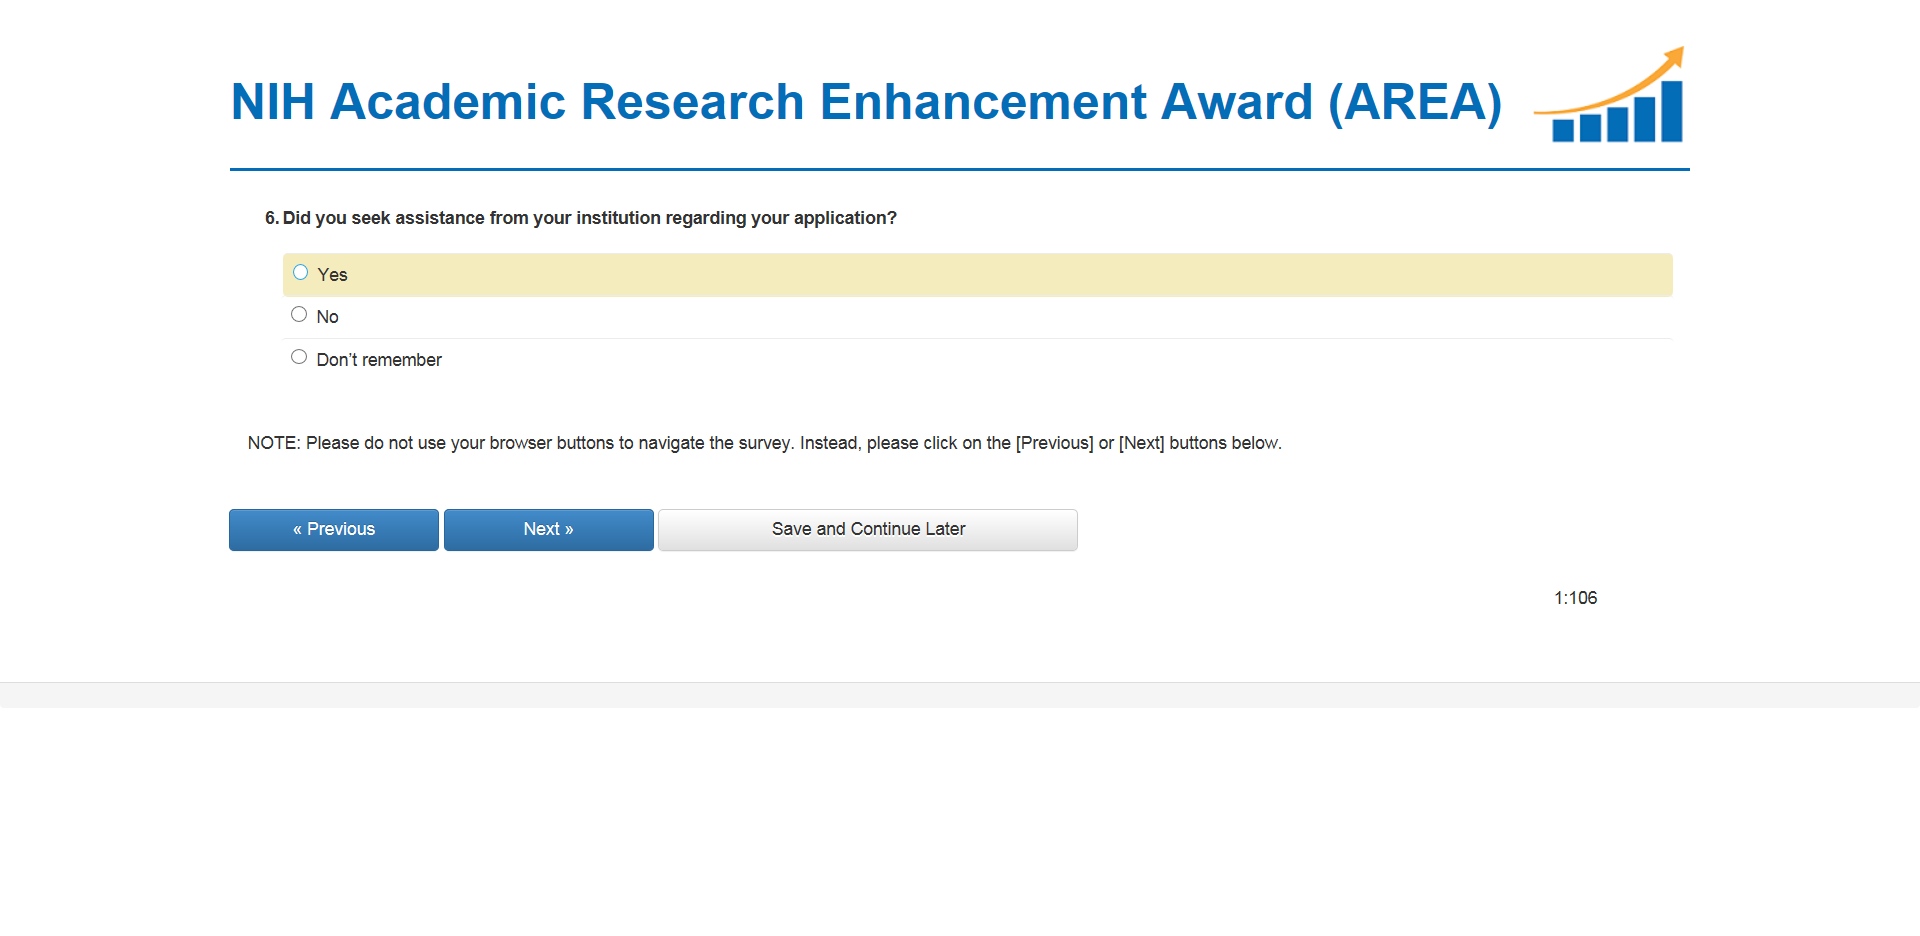Click the navigation NOTE text
This screenshot has height=936, width=1920.
tap(764, 443)
